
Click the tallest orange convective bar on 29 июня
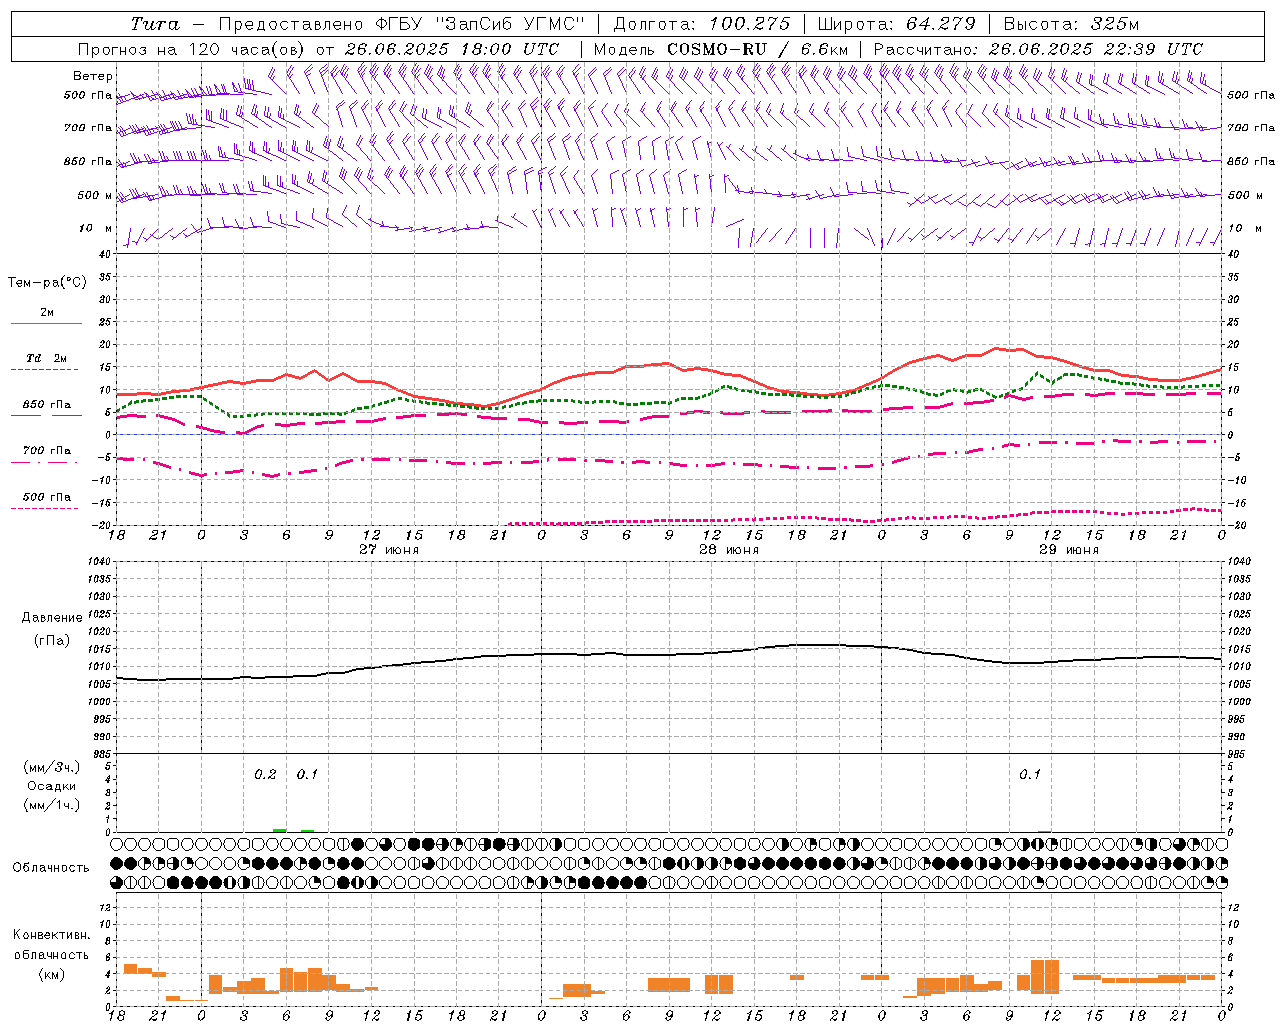click(1044, 976)
